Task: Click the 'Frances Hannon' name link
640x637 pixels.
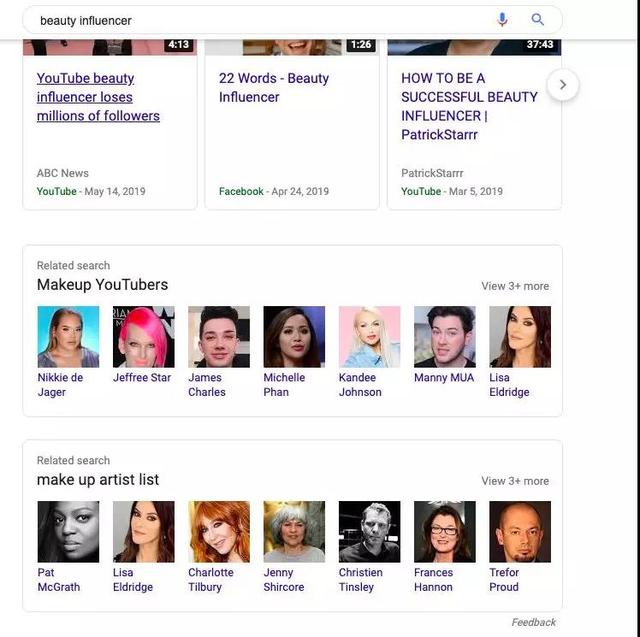Action: (433, 579)
